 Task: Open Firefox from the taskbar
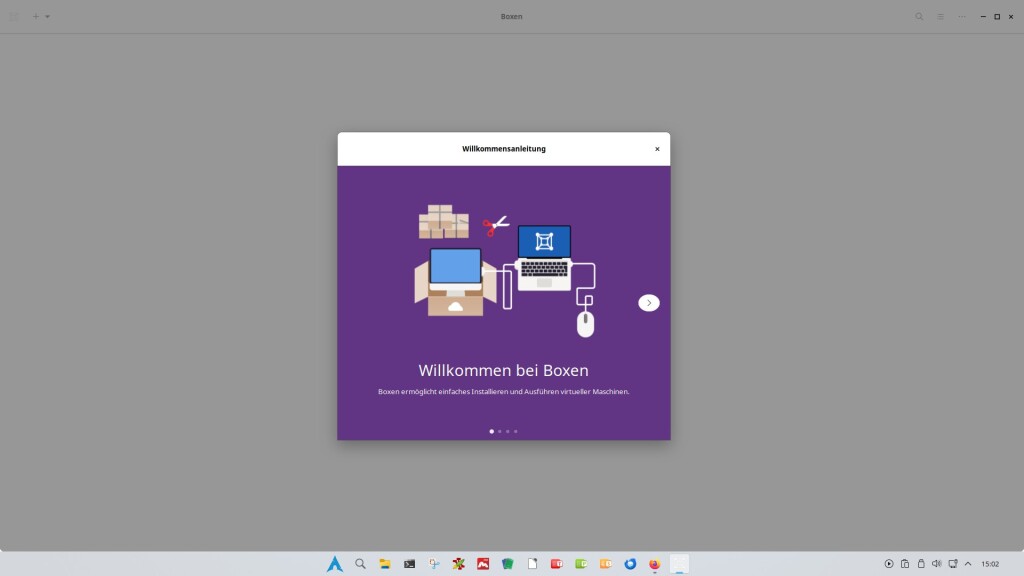[654, 564]
